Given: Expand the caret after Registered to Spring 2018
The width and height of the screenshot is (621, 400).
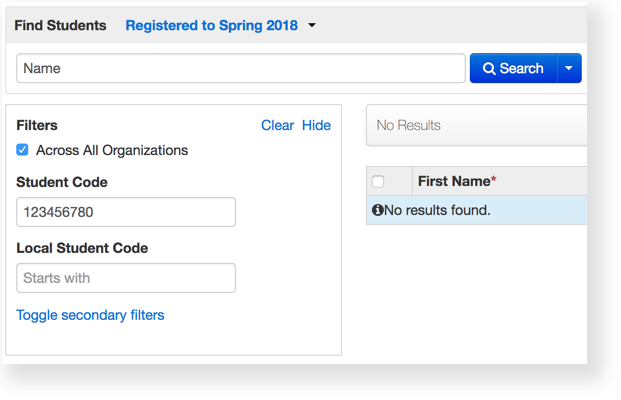Looking at the screenshot, I should [312, 26].
